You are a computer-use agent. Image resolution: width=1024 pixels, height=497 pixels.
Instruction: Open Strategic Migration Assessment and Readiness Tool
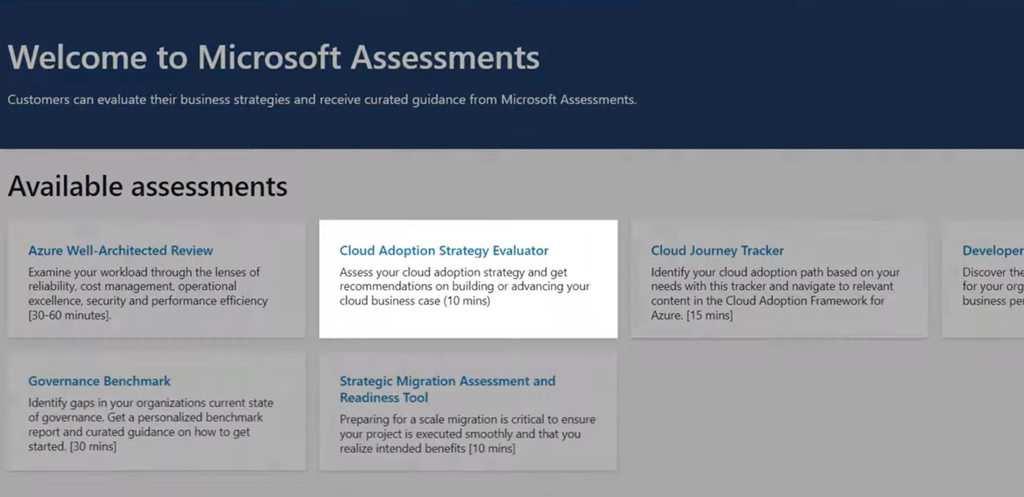click(x=447, y=389)
